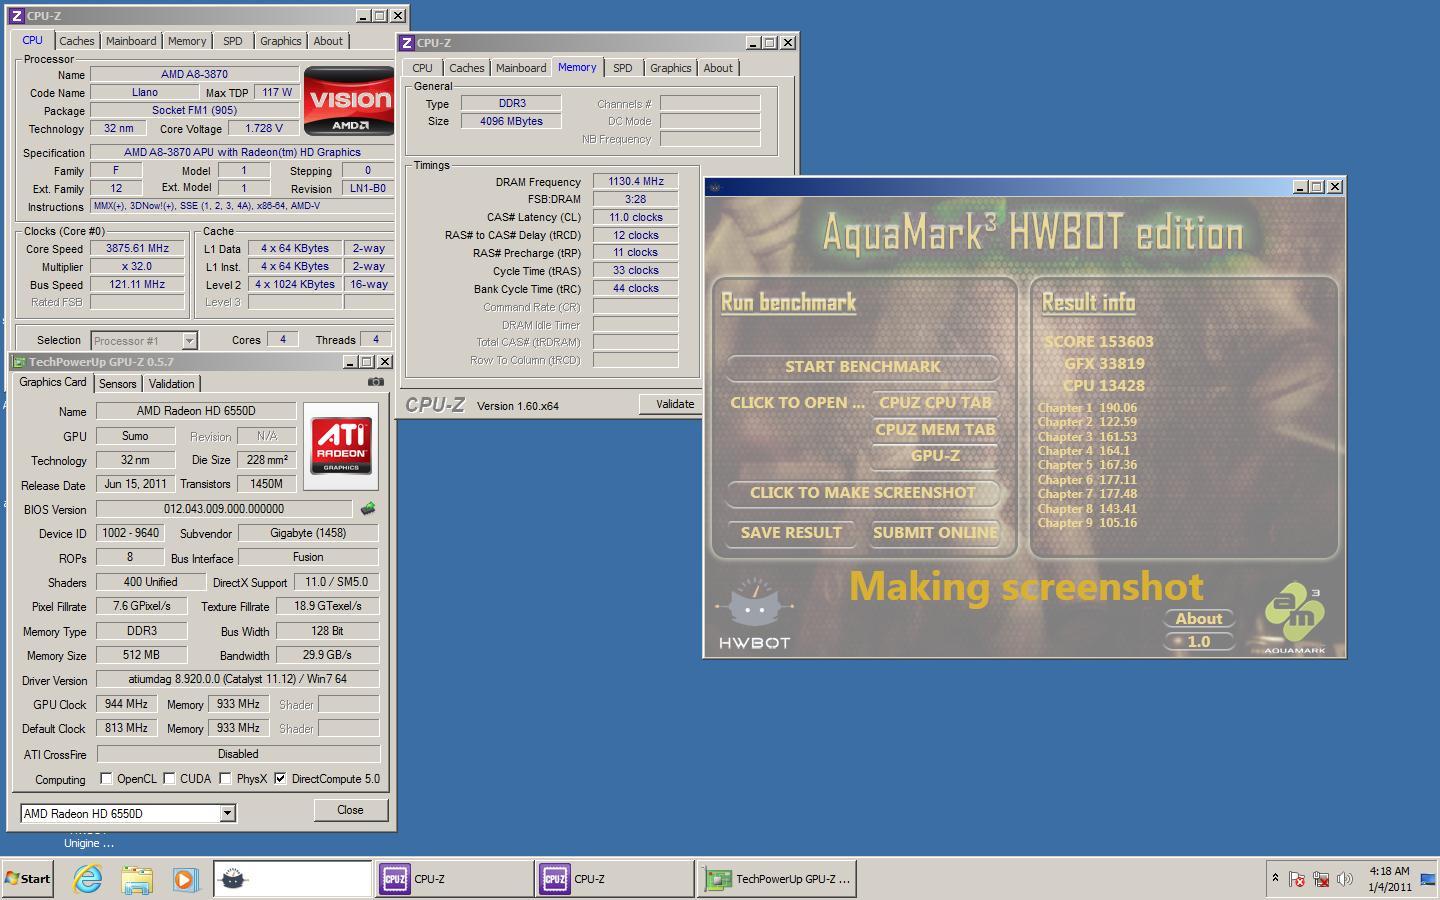The image size is (1440, 900).
Task: Click the BIOS Version field 012.043.009.000.000000
Action: (x=224, y=509)
